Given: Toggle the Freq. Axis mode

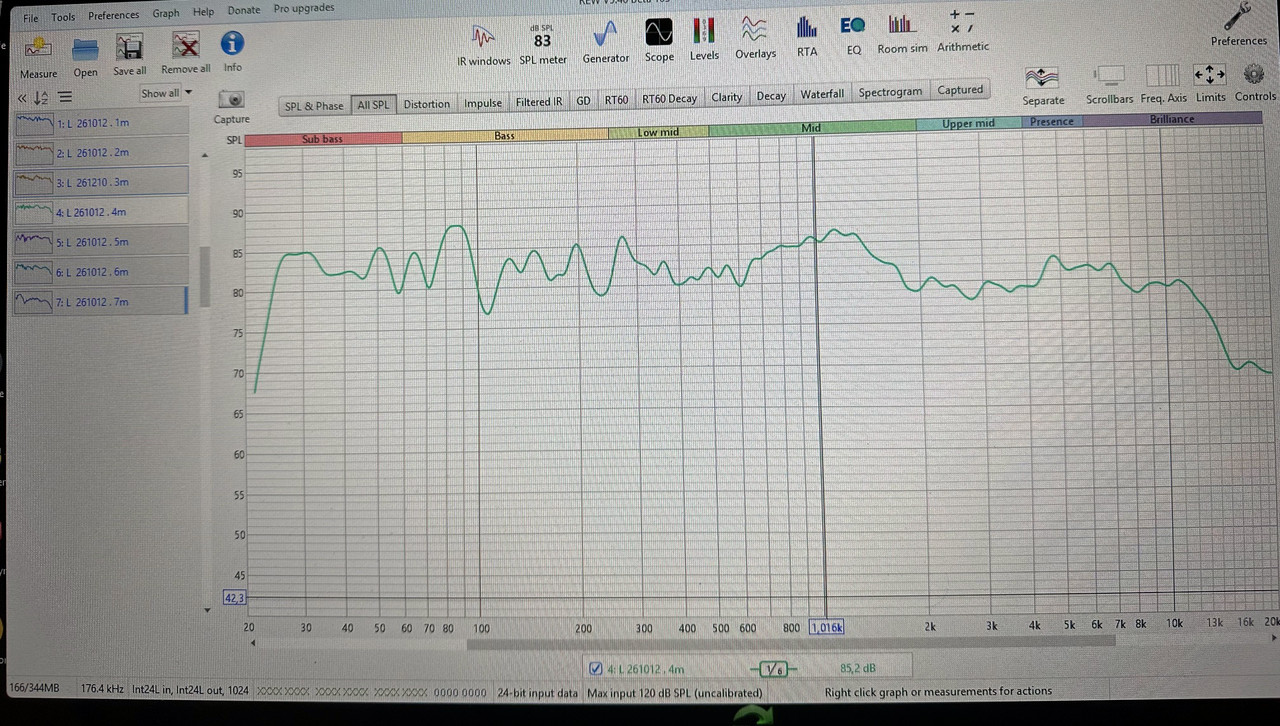Looking at the screenshot, I should tap(1163, 84).
